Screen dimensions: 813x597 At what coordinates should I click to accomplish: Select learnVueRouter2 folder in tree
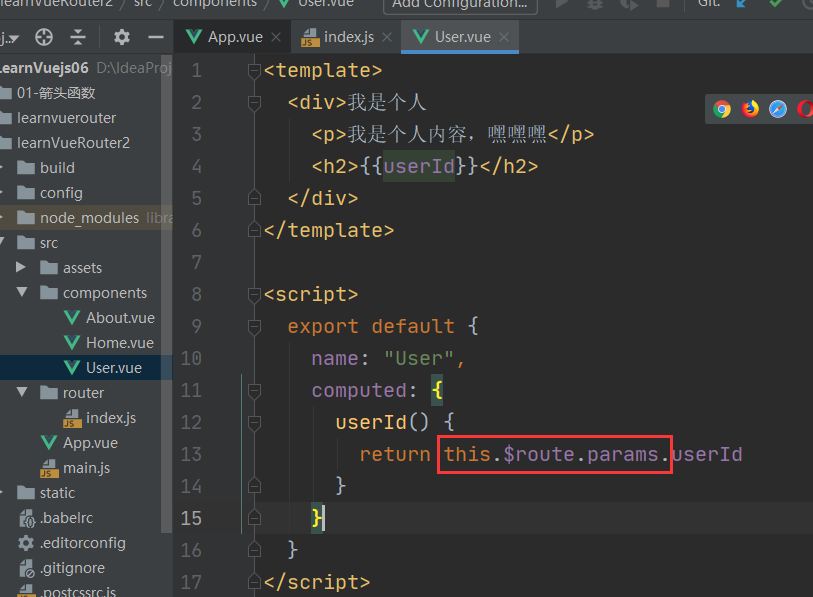click(x=73, y=143)
